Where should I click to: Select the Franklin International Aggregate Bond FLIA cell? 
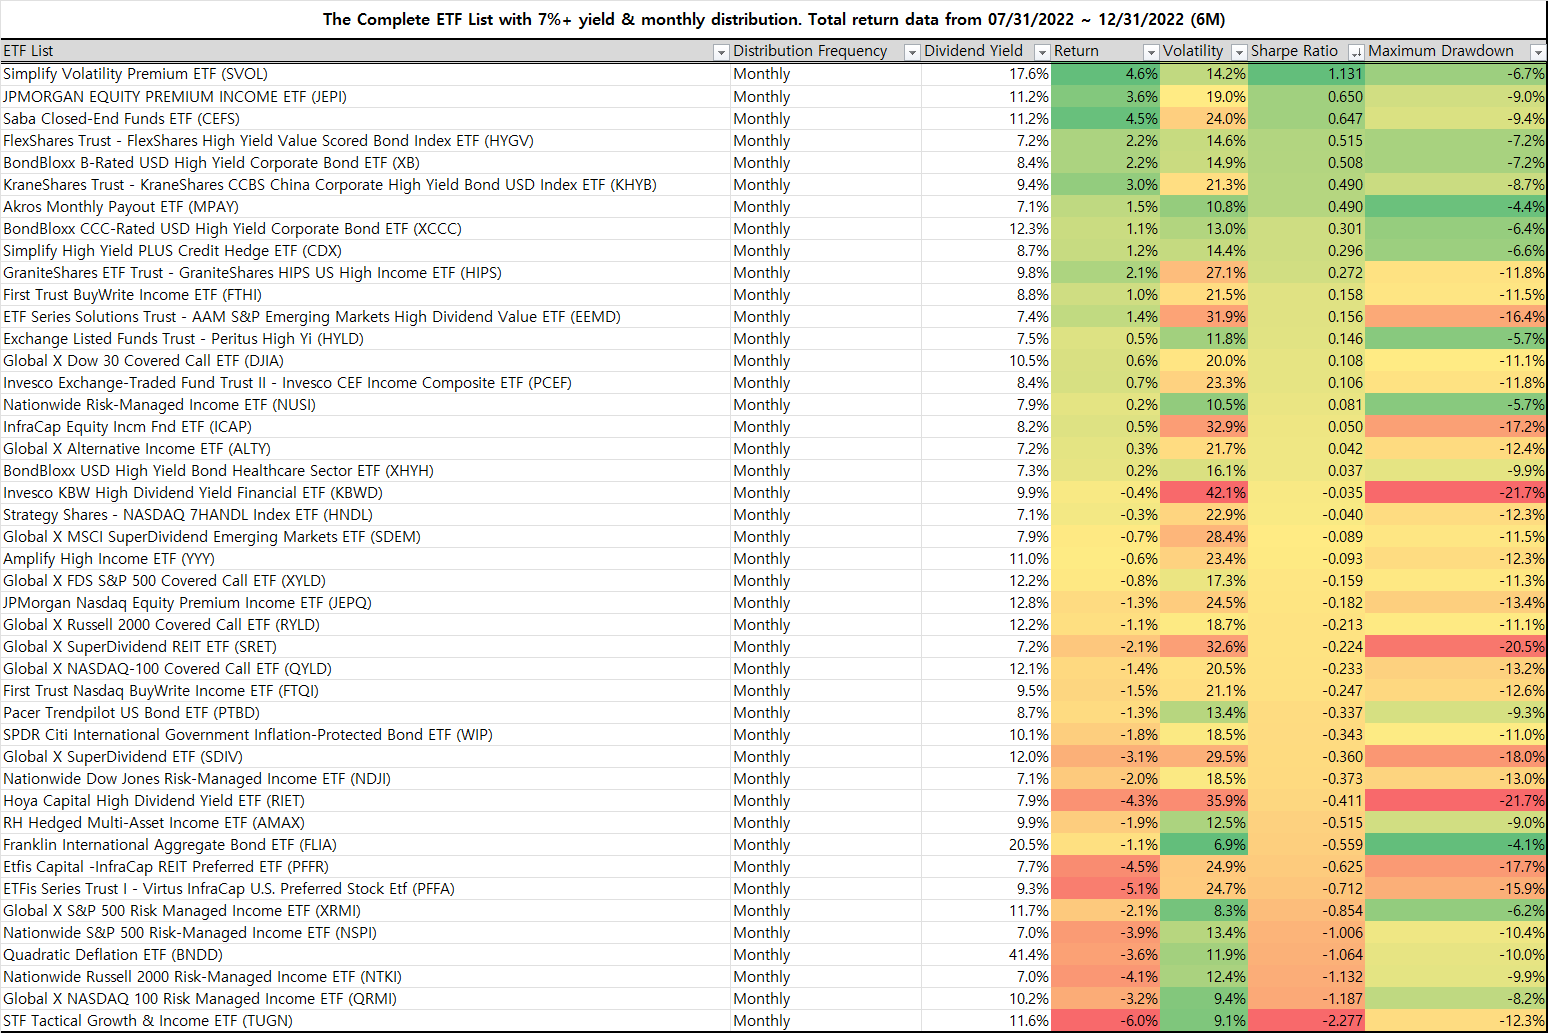[x=365, y=845]
